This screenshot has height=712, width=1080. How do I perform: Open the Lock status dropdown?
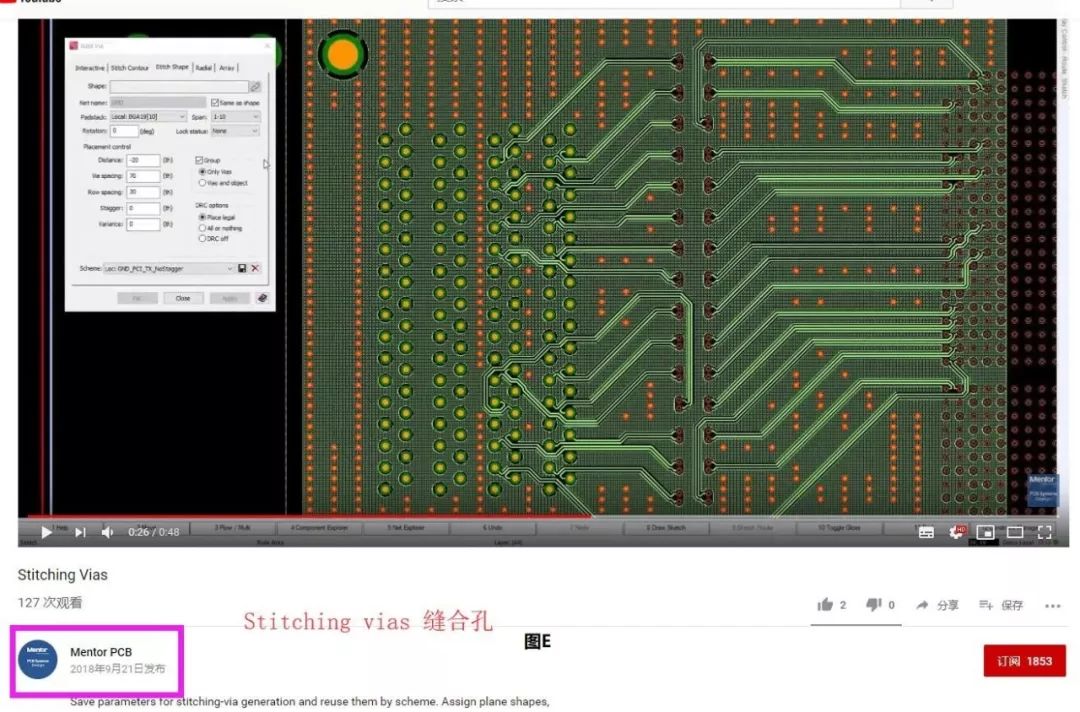(x=236, y=131)
